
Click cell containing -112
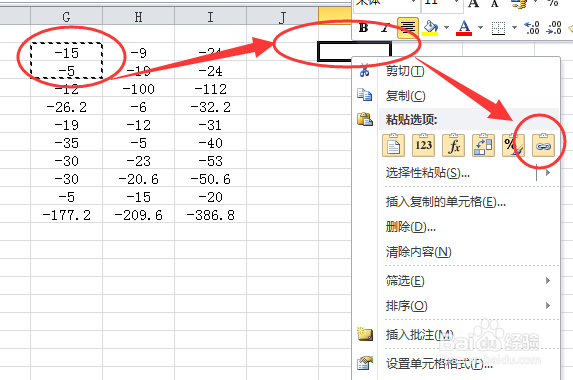[210, 89]
